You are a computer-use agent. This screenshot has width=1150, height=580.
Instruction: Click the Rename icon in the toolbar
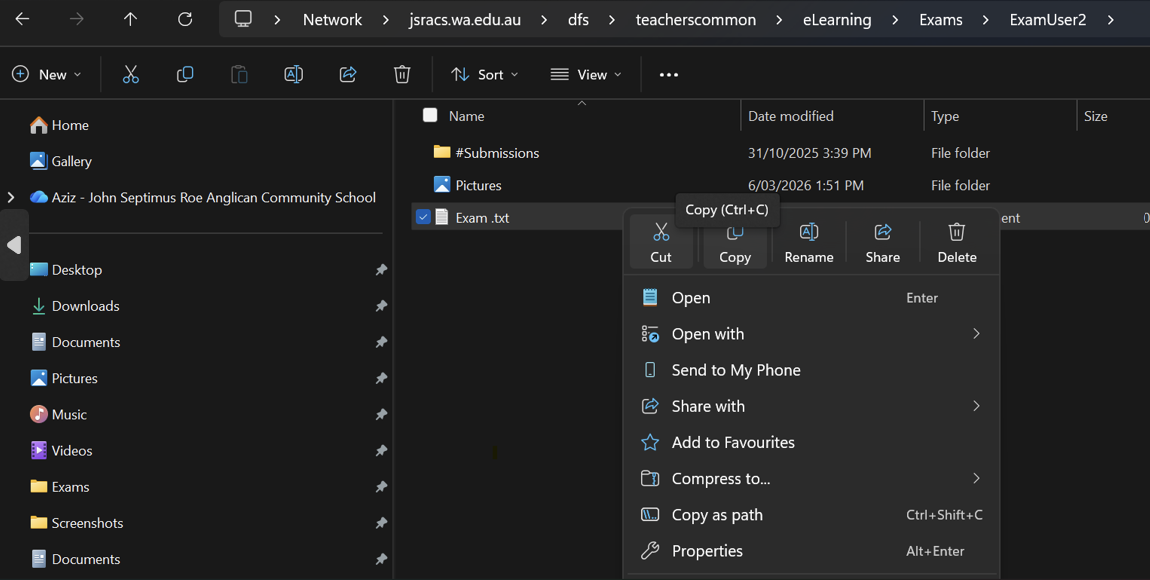293,75
